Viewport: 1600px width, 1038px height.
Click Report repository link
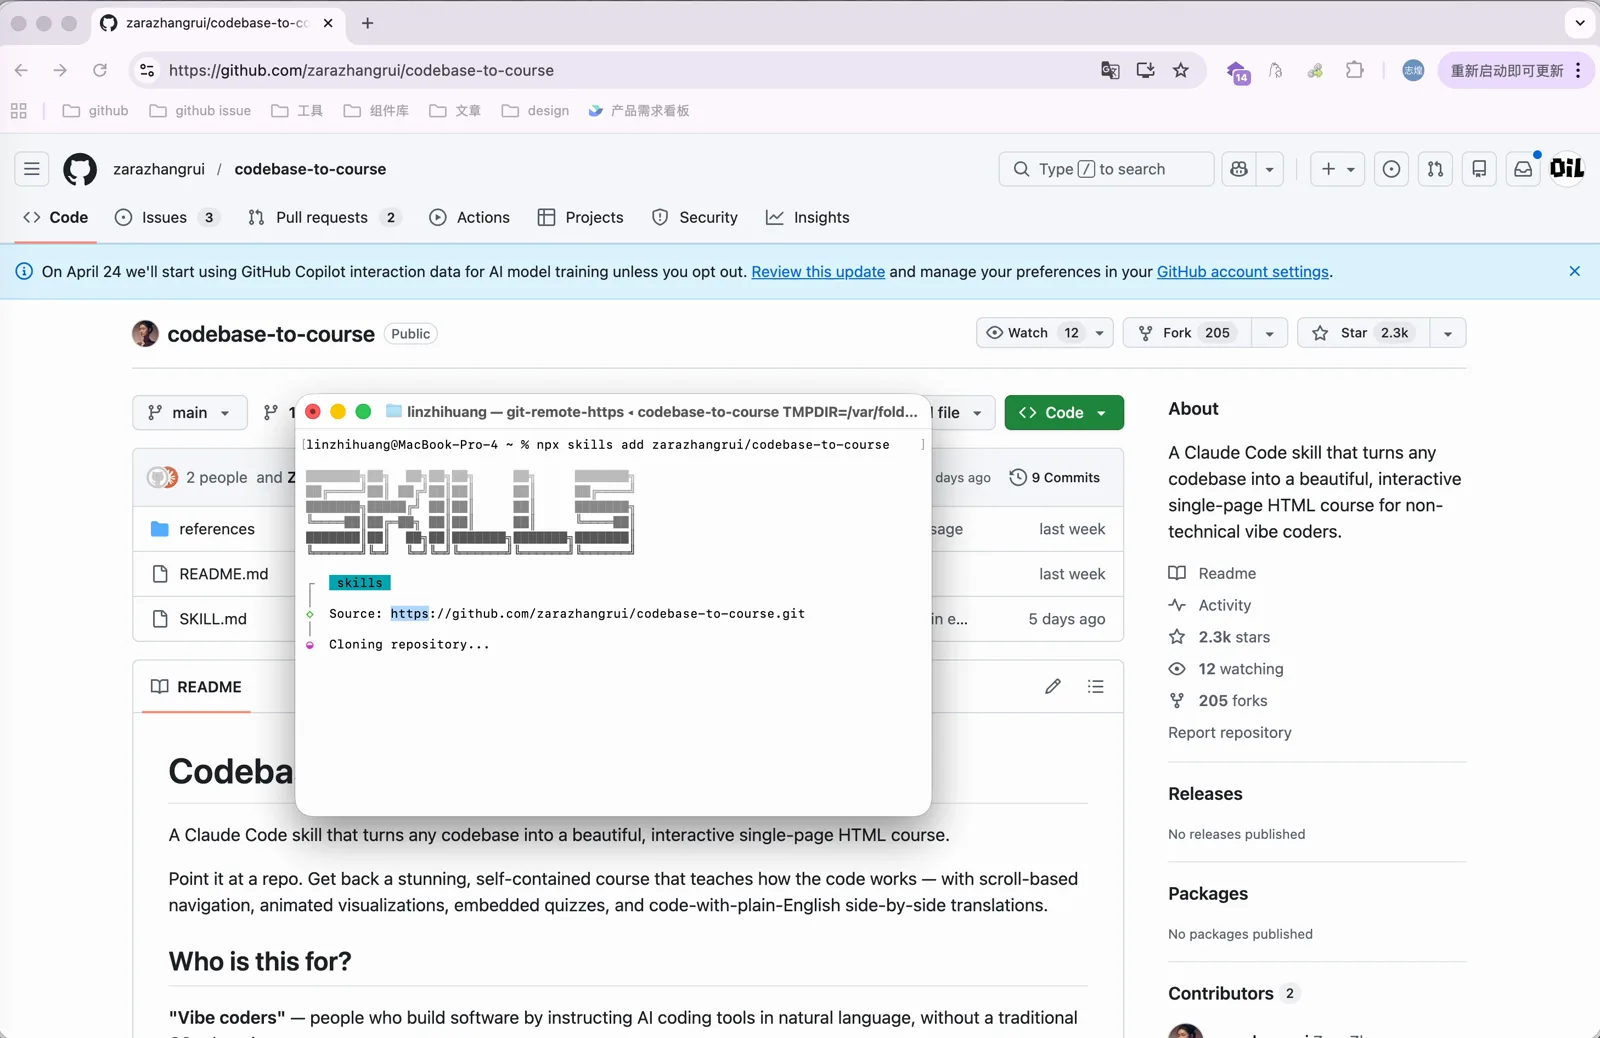pos(1230,733)
